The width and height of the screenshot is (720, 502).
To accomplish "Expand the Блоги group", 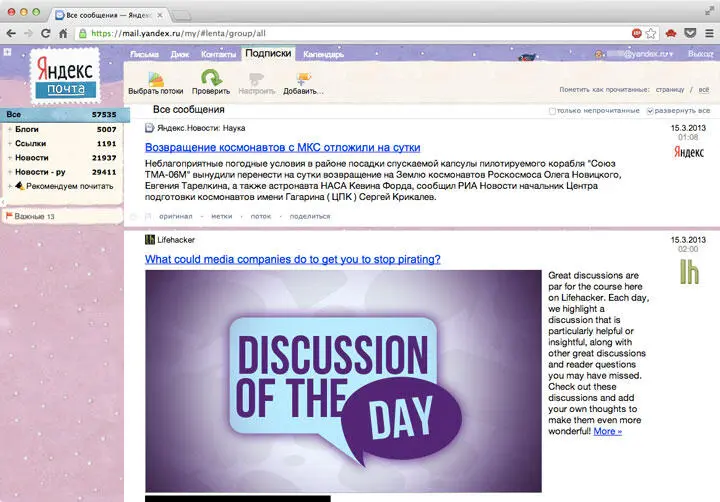I will 10,130.
